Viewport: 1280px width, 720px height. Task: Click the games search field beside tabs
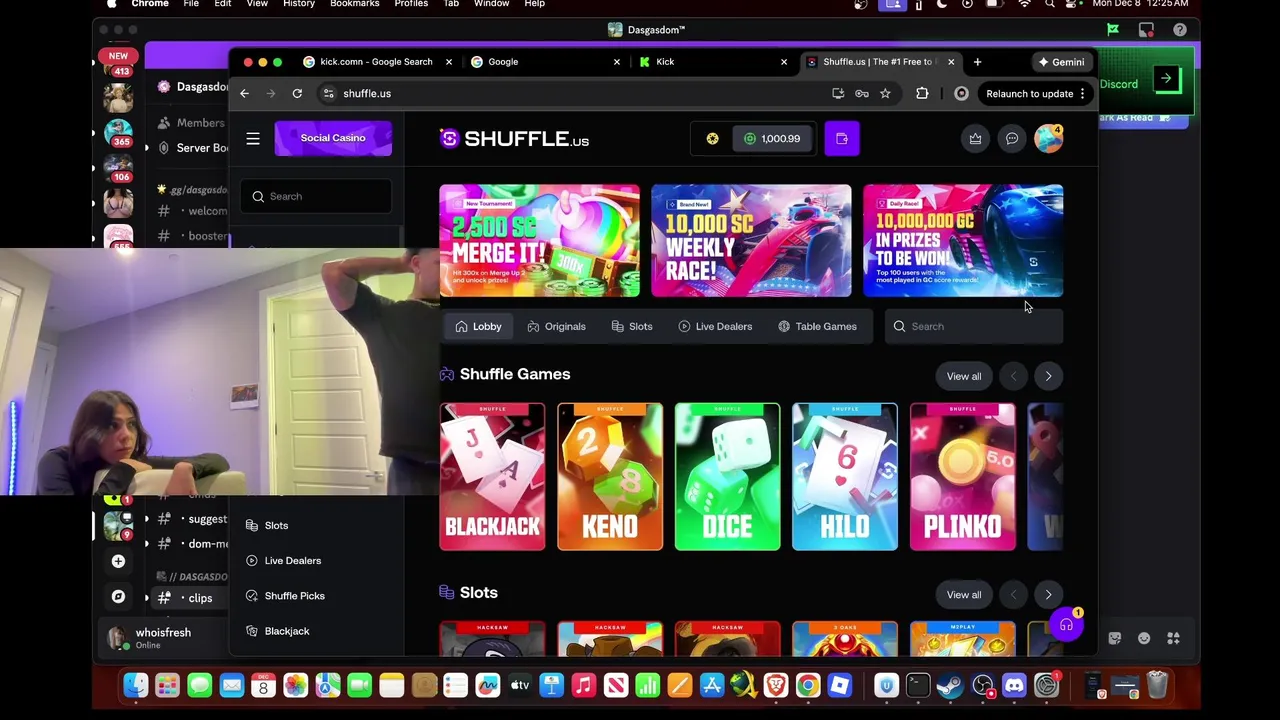(974, 326)
